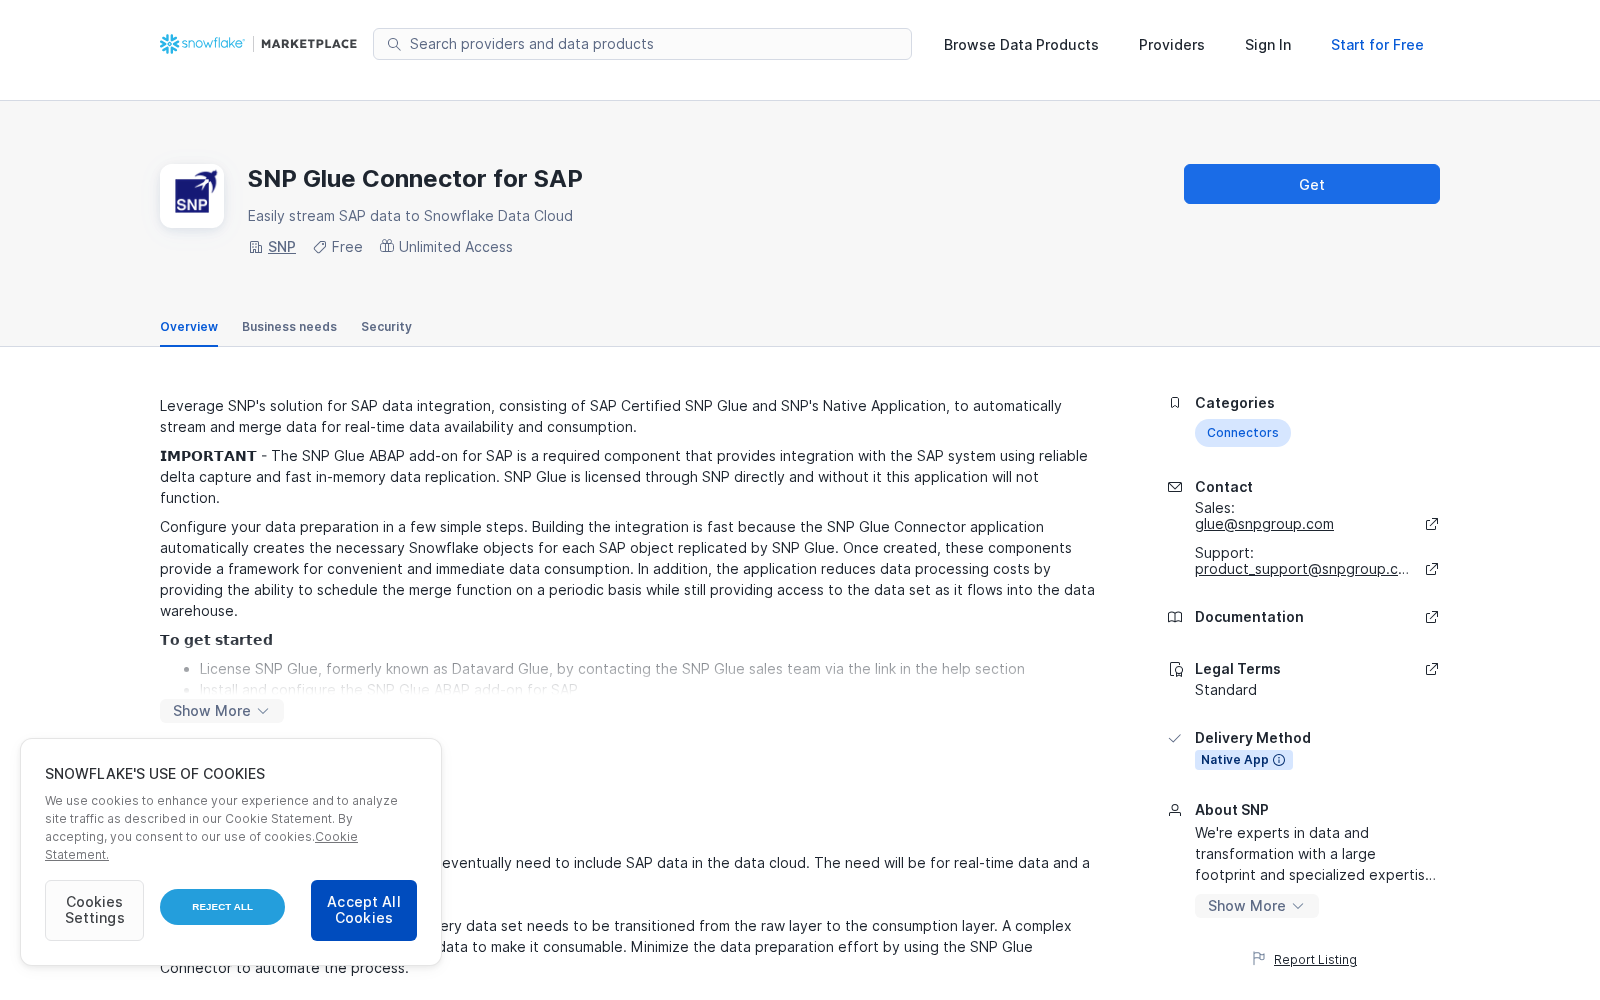Viewport: 1600px width, 1000px height.
Task: Click the checkmark icon beside Delivery Method
Action: pyautogui.click(x=1175, y=738)
